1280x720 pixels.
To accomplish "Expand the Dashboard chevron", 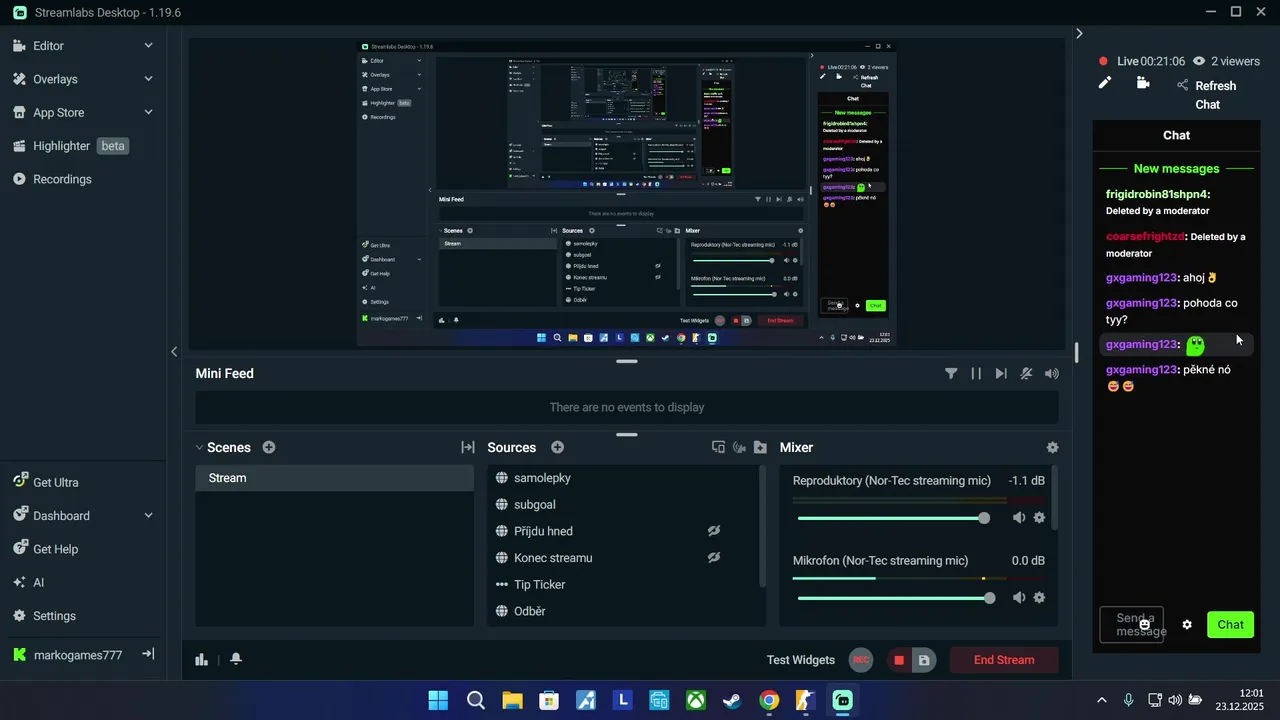I will pos(148,516).
